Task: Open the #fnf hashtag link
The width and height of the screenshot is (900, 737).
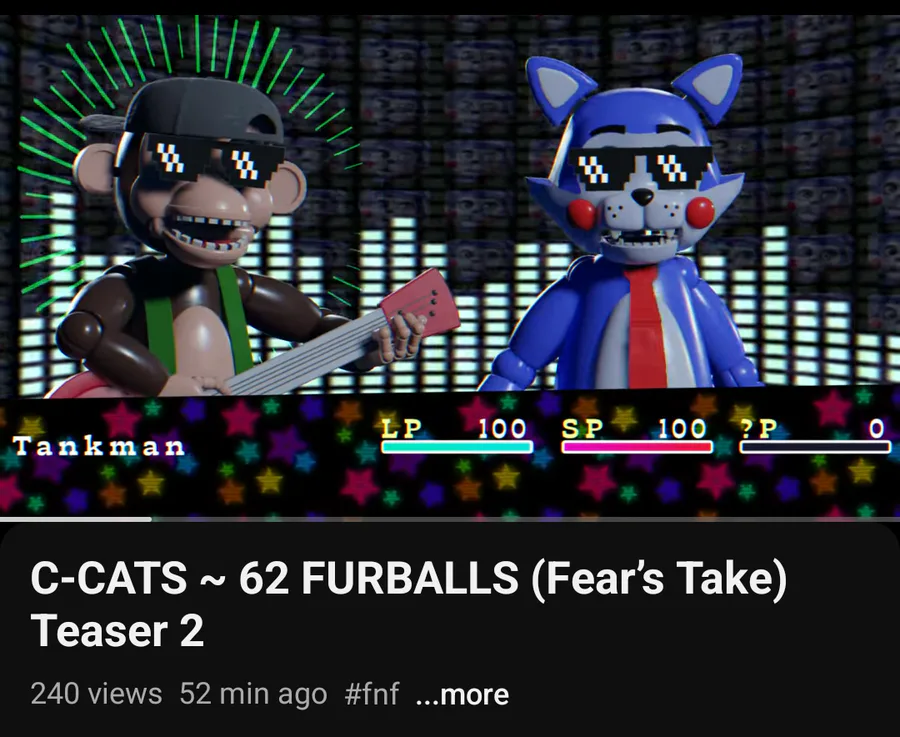Action: [371, 693]
